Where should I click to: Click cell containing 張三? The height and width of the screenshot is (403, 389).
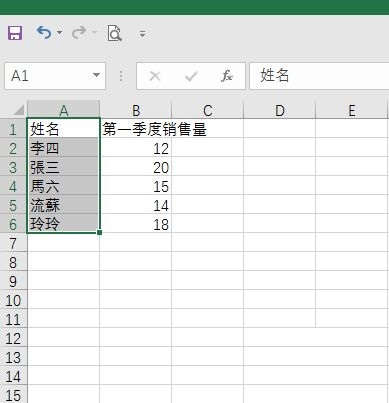(63, 167)
